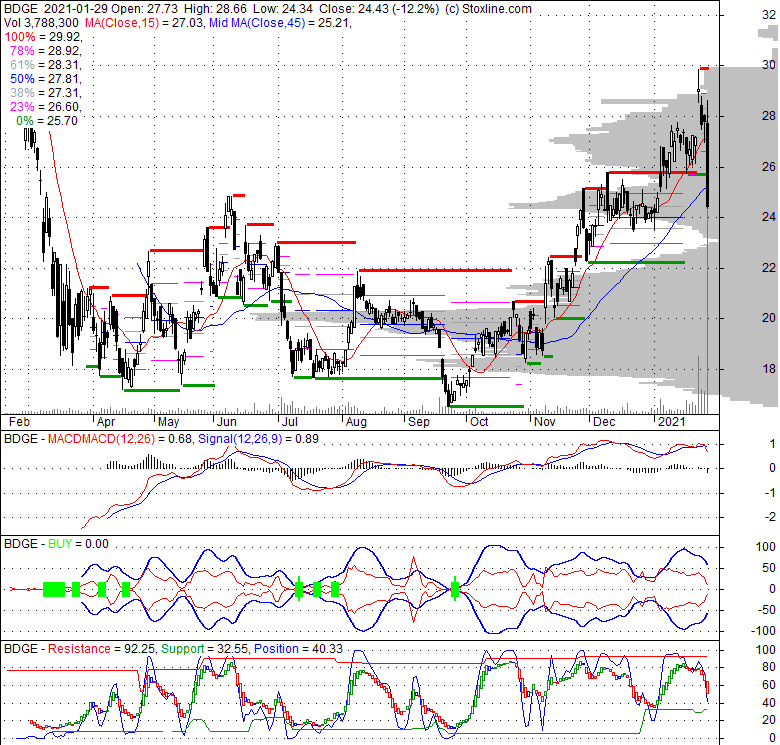Click the date 2021-01-29 in header
The image size is (780, 745).
(76, 9)
